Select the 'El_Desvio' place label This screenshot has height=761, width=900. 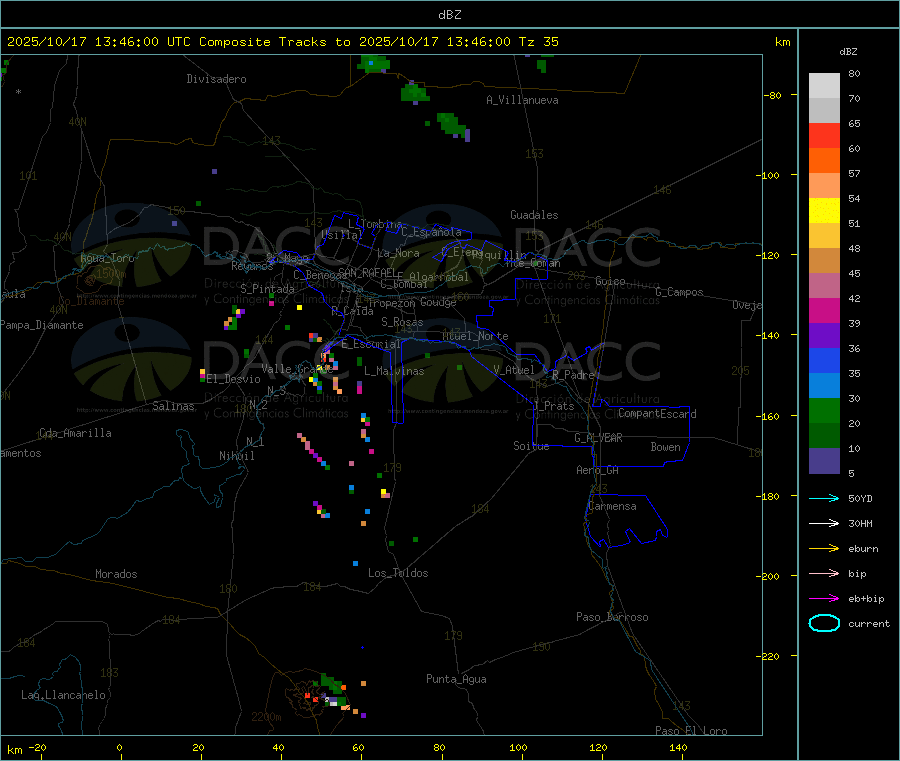pos(233,379)
